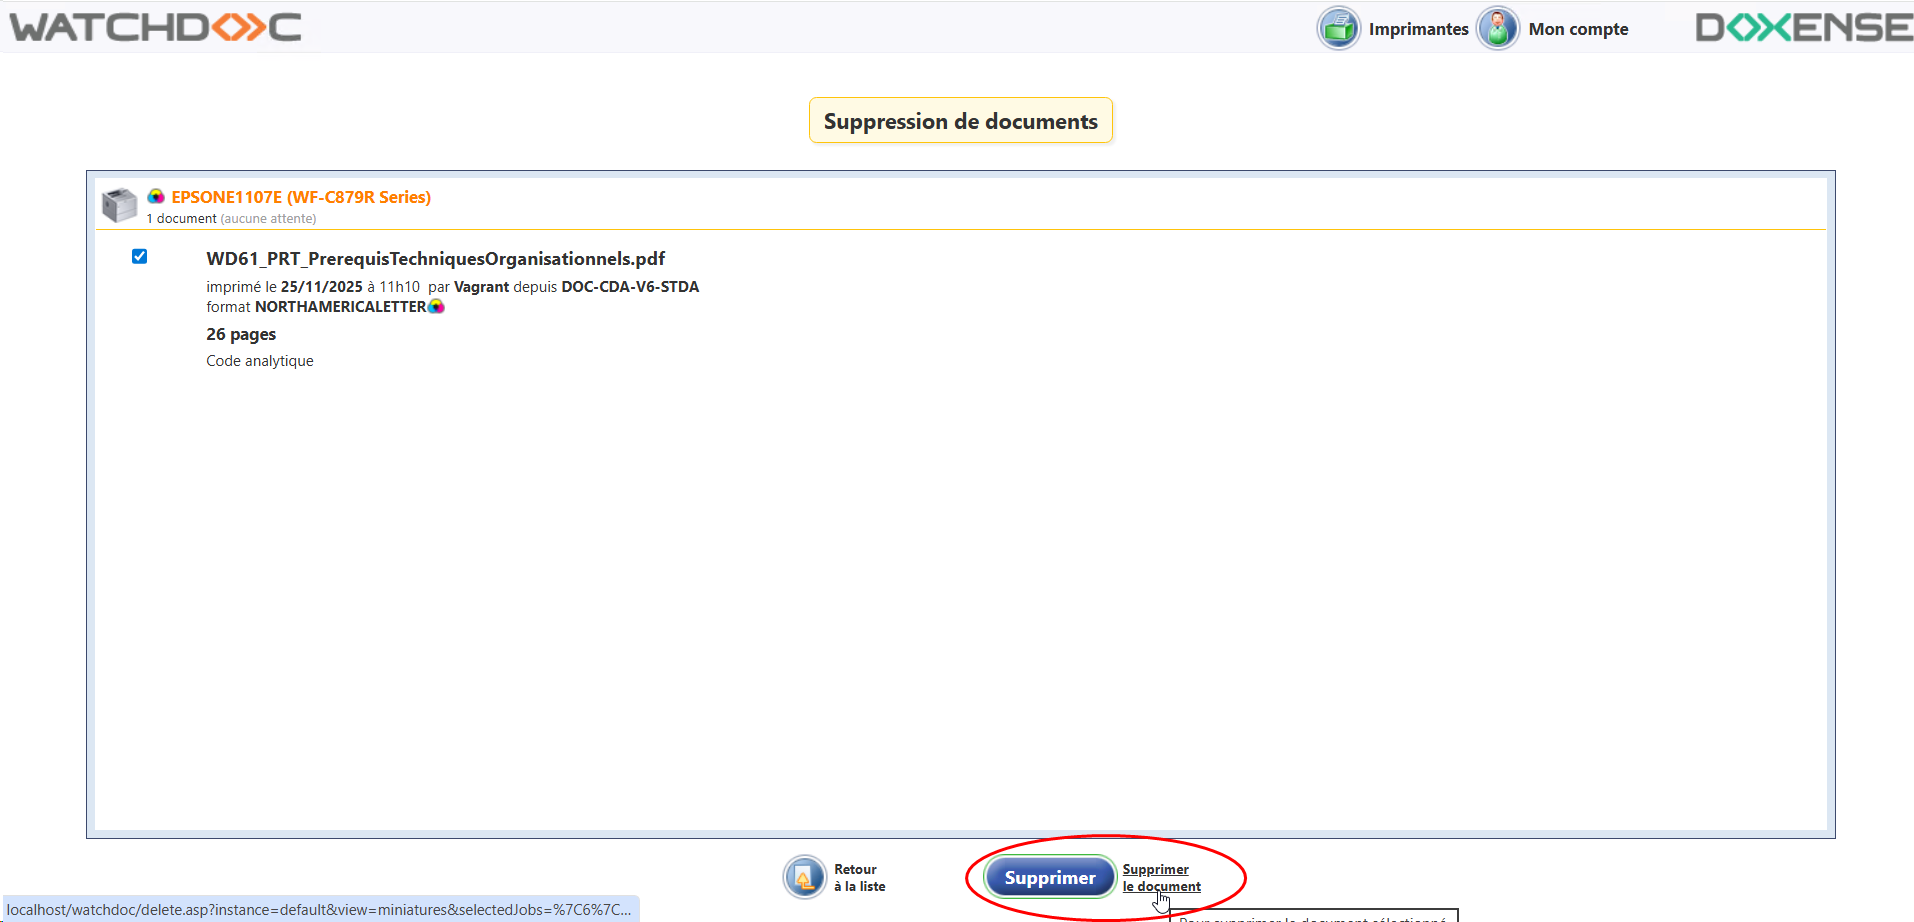Viewport: 1914px width, 922px height.
Task: Click the 'Suppression de documents' heading
Action: coord(960,121)
